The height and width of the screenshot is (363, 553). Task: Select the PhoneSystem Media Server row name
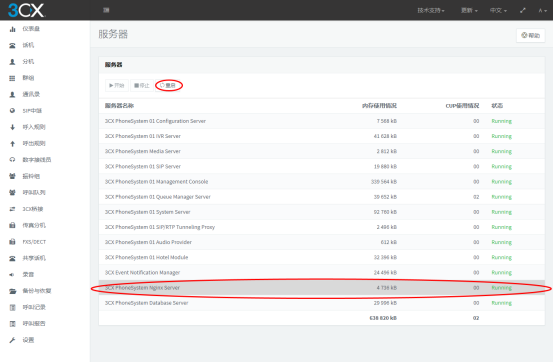coord(142,151)
